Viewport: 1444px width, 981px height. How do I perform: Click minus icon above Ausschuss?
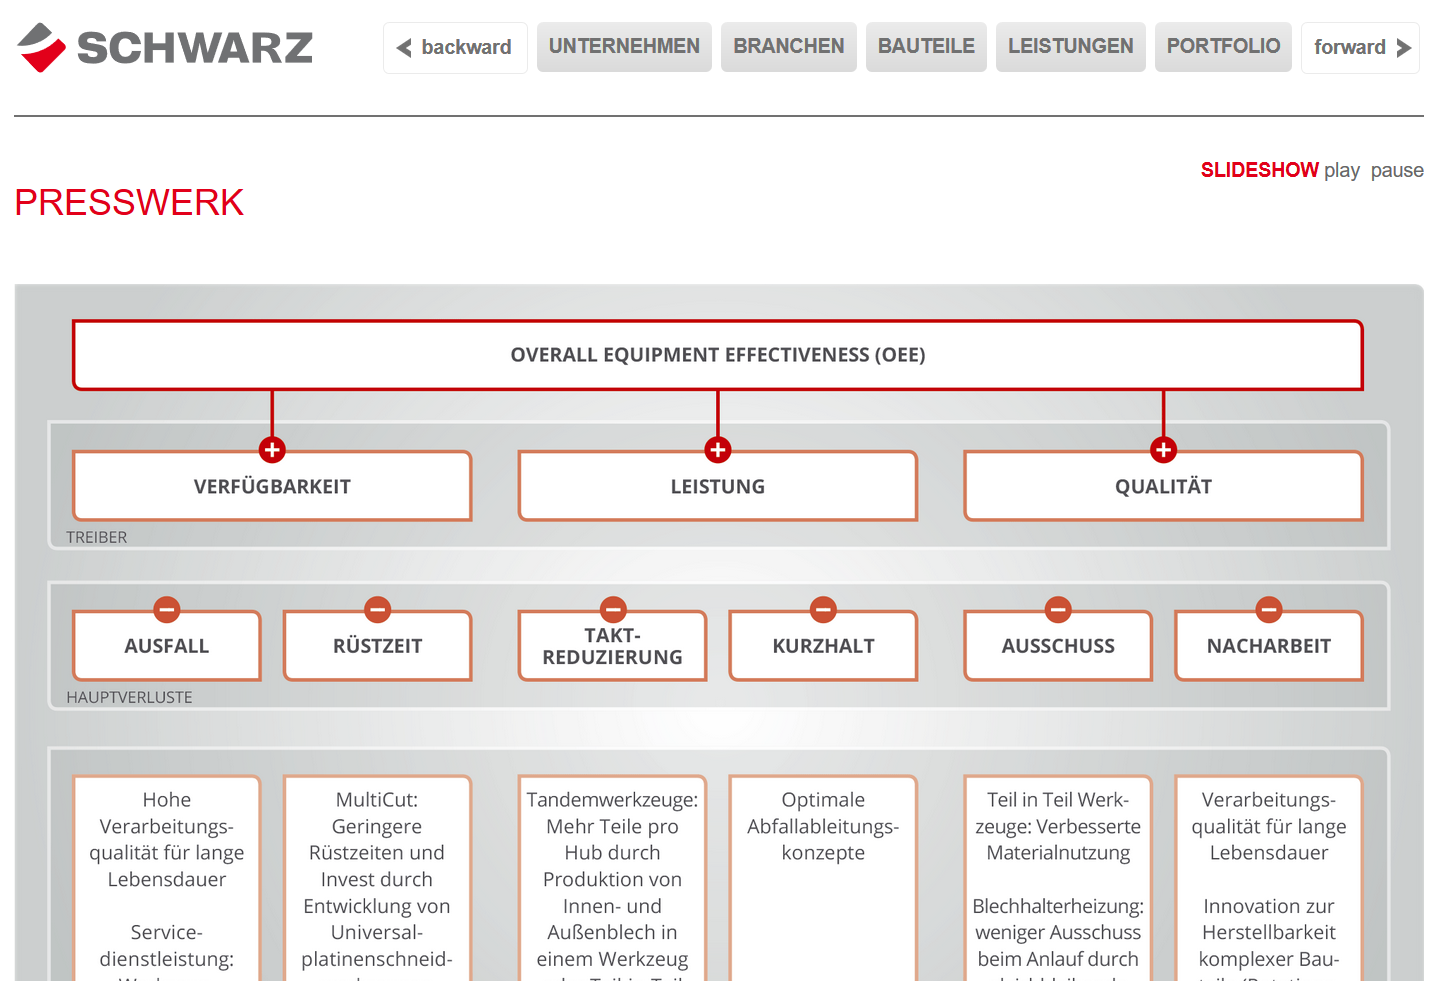(1058, 609)
